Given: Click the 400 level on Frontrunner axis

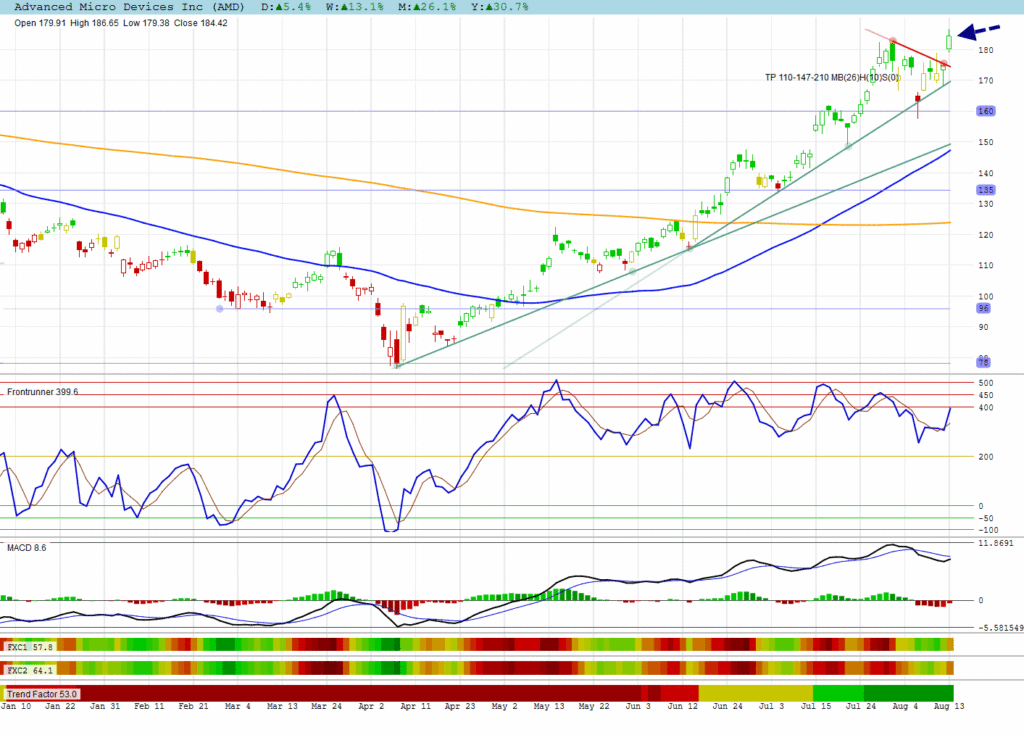Looking at the screenshot, I should (986, 408).
